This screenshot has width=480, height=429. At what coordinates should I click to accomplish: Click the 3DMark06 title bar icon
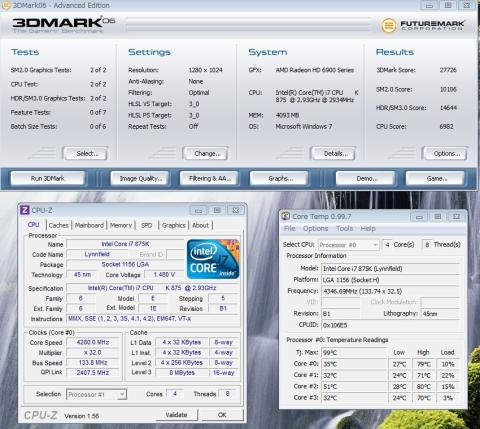[6, 5]
